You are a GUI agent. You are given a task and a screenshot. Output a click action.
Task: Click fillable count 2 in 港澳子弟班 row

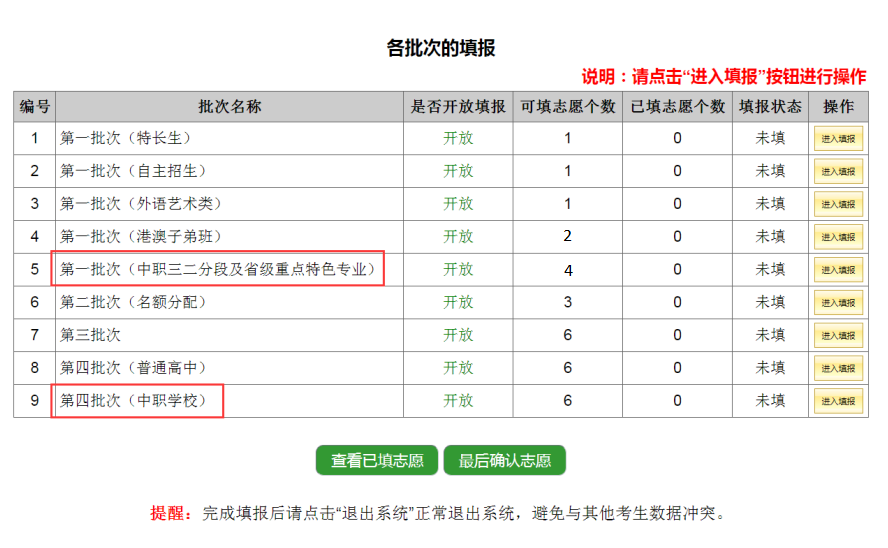click(x=568, y=236)
